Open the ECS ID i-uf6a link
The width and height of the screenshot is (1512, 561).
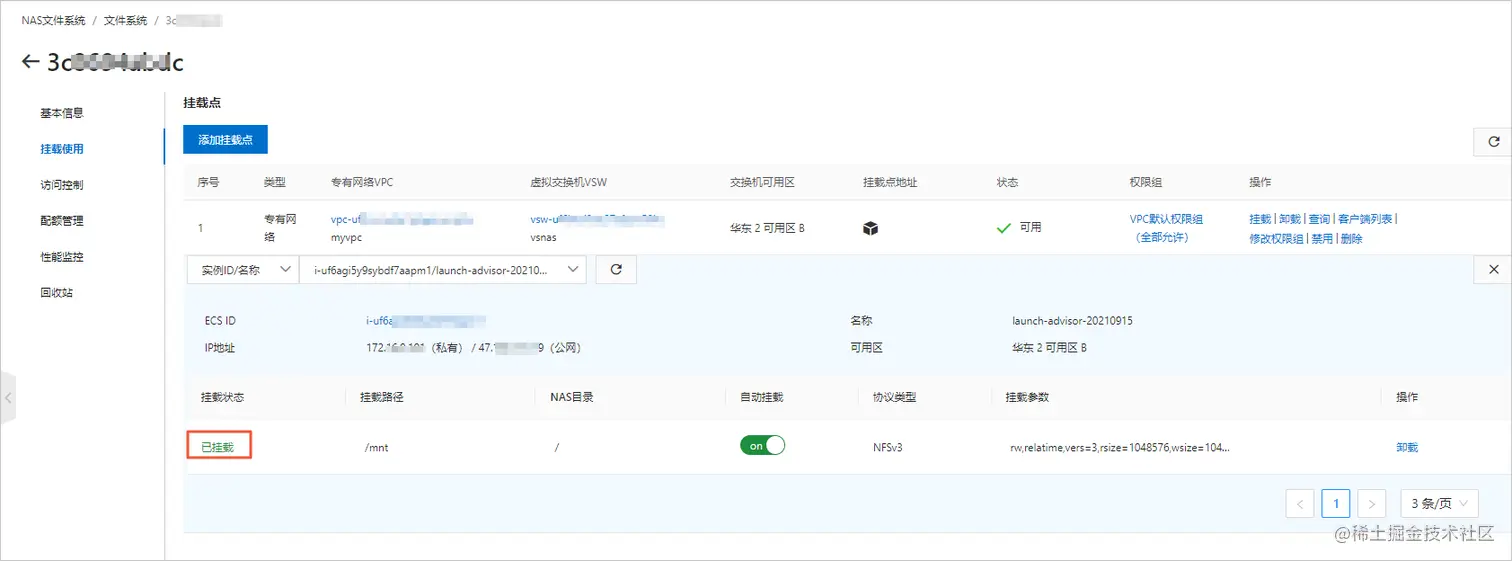426,321
